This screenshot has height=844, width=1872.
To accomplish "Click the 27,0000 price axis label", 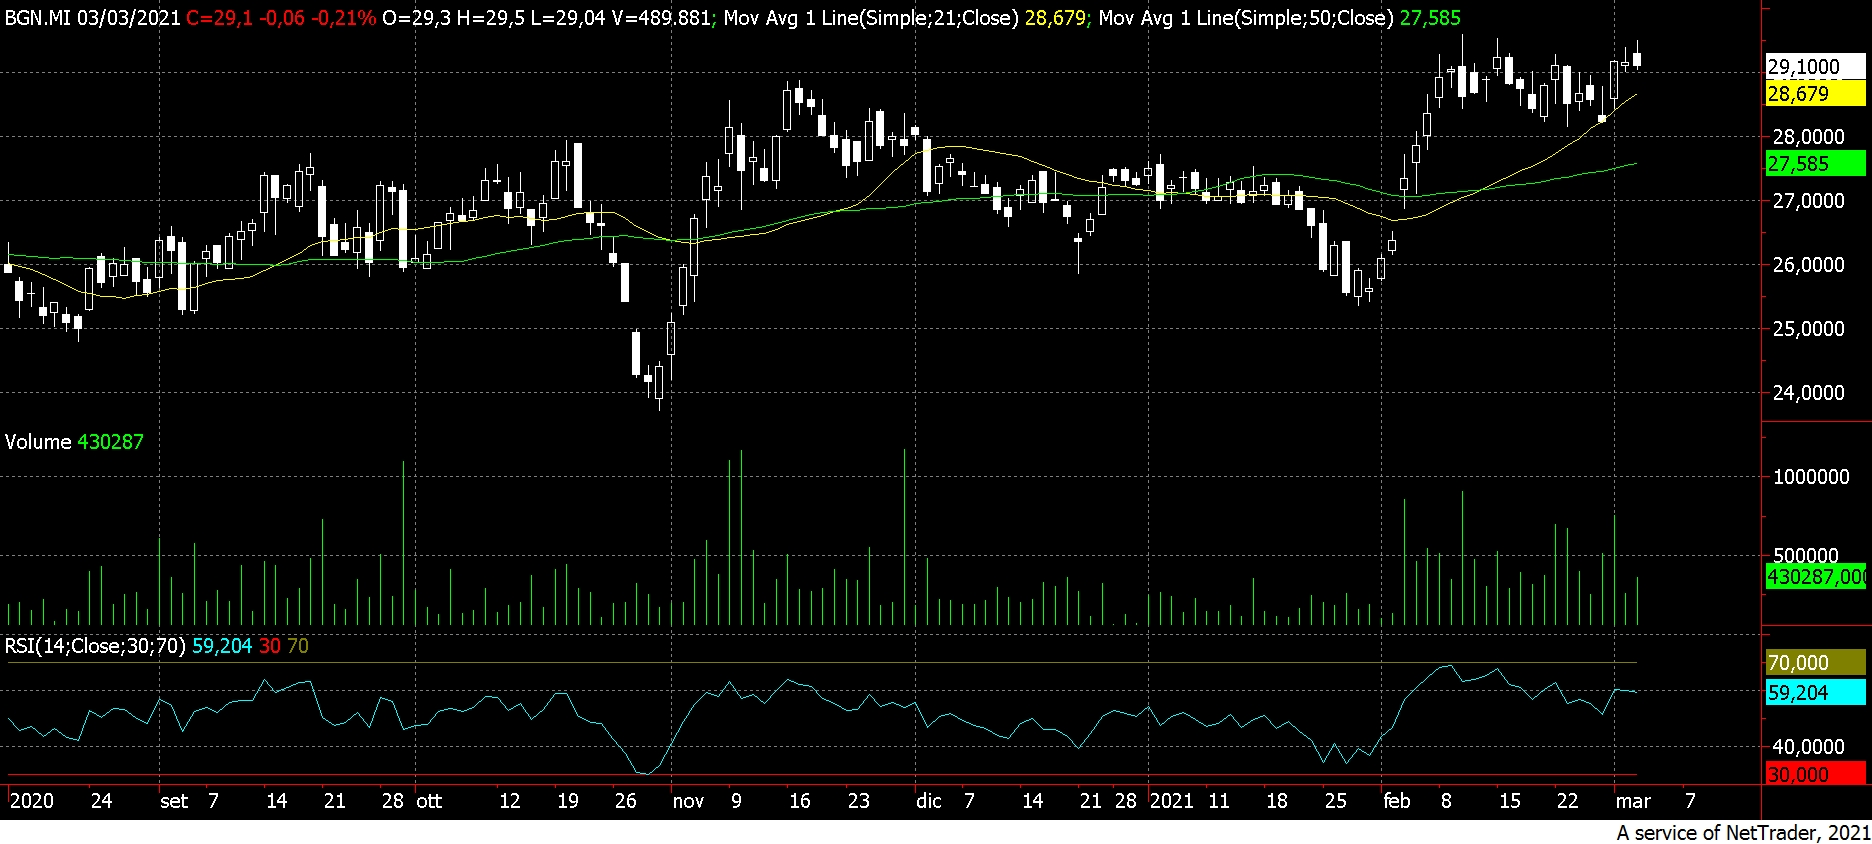I will point(1808,201).
